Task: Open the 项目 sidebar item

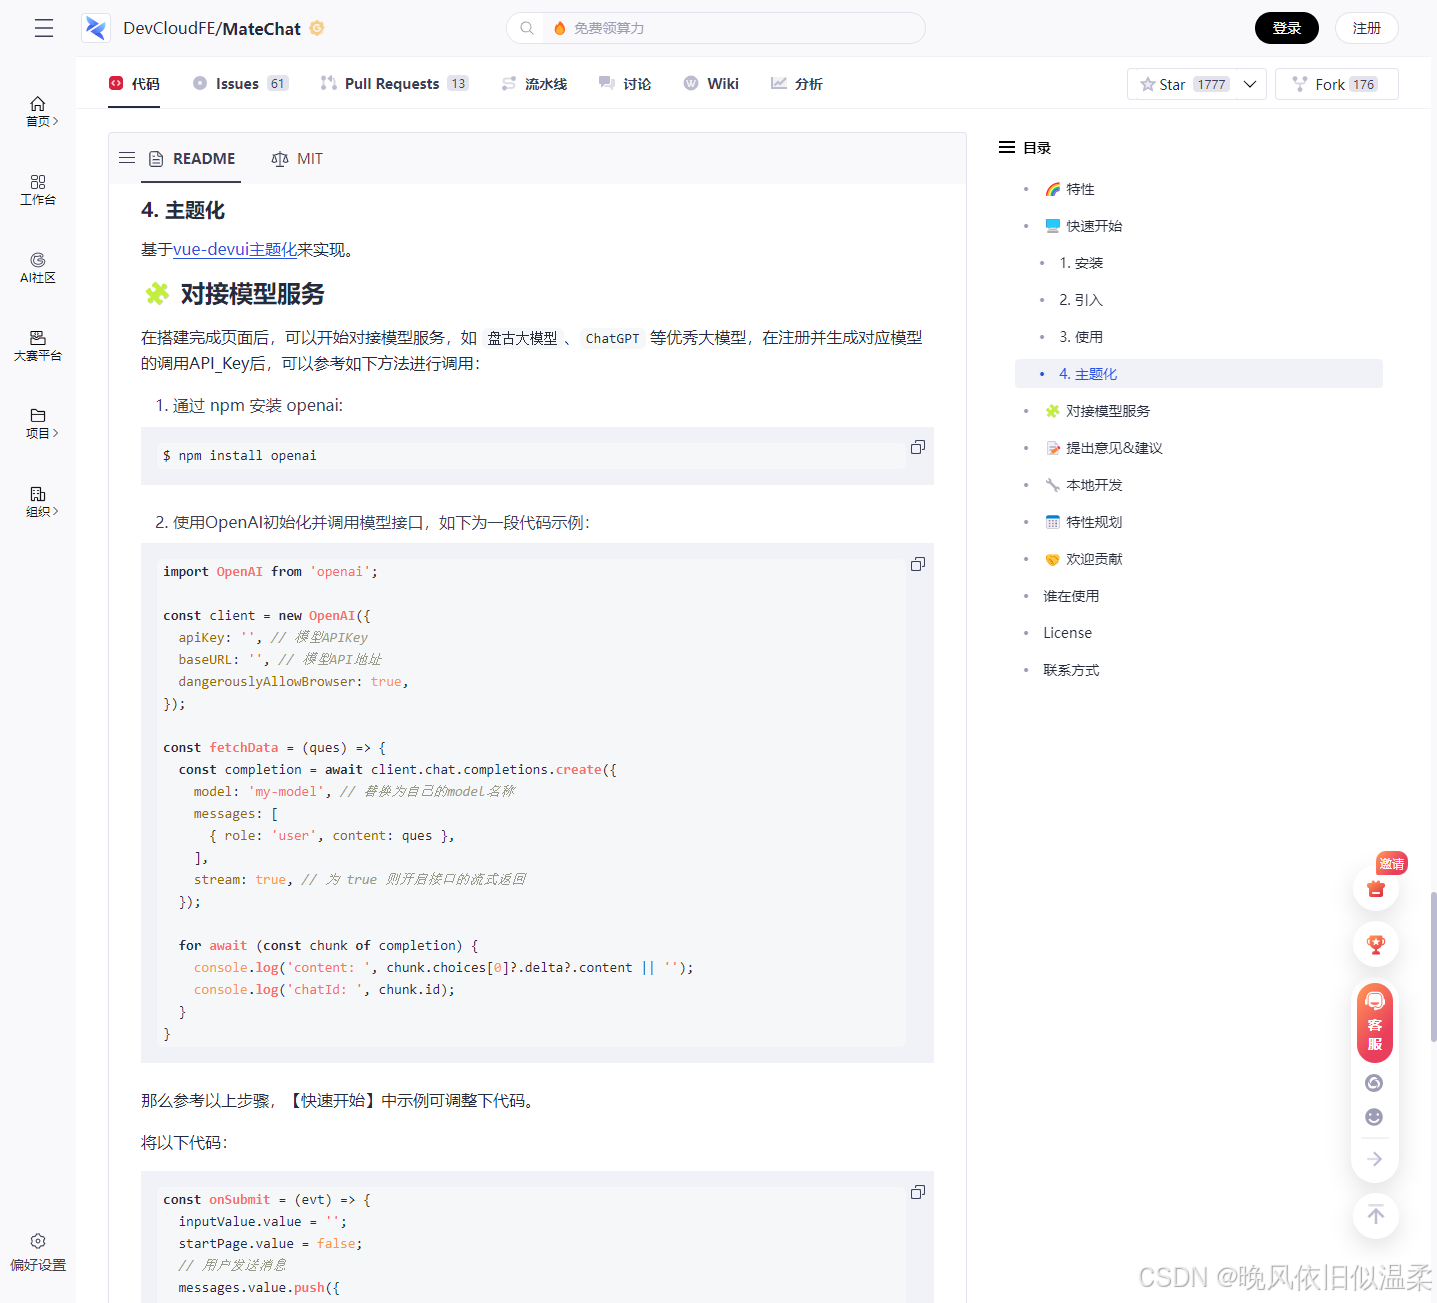Action: click(38, 423)
